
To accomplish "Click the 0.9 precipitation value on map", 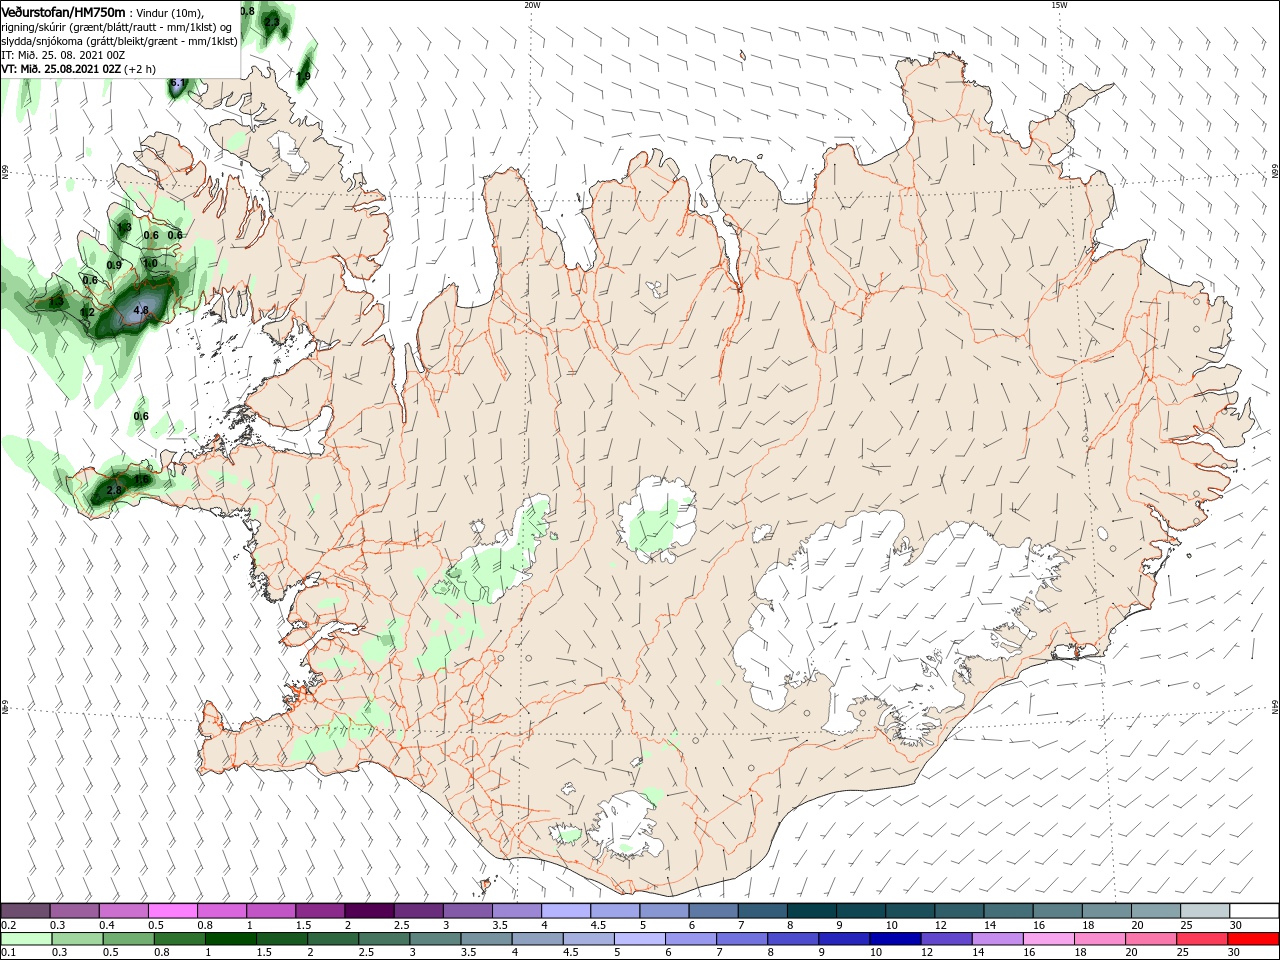I will 114,265.
